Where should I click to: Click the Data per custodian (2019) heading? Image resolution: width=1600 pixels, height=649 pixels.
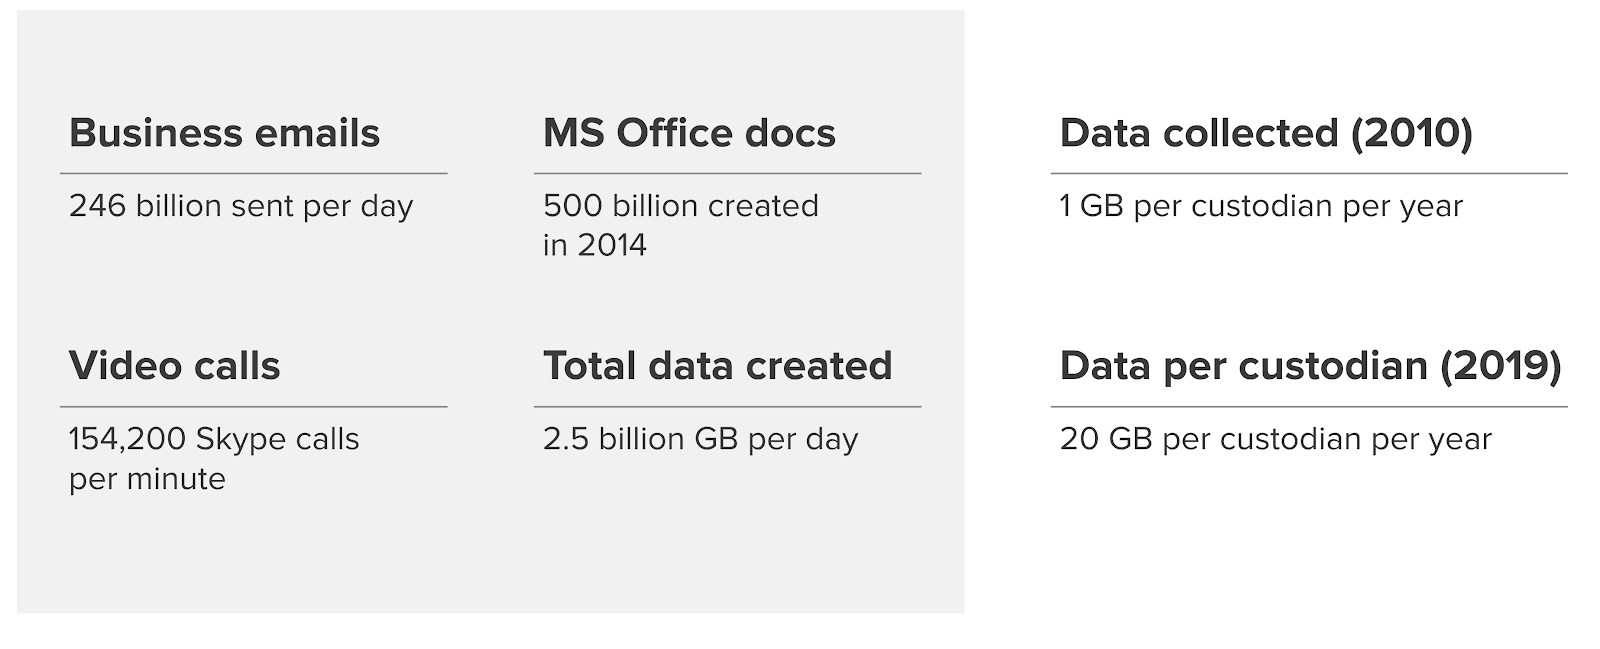[x=1310, y=366]
